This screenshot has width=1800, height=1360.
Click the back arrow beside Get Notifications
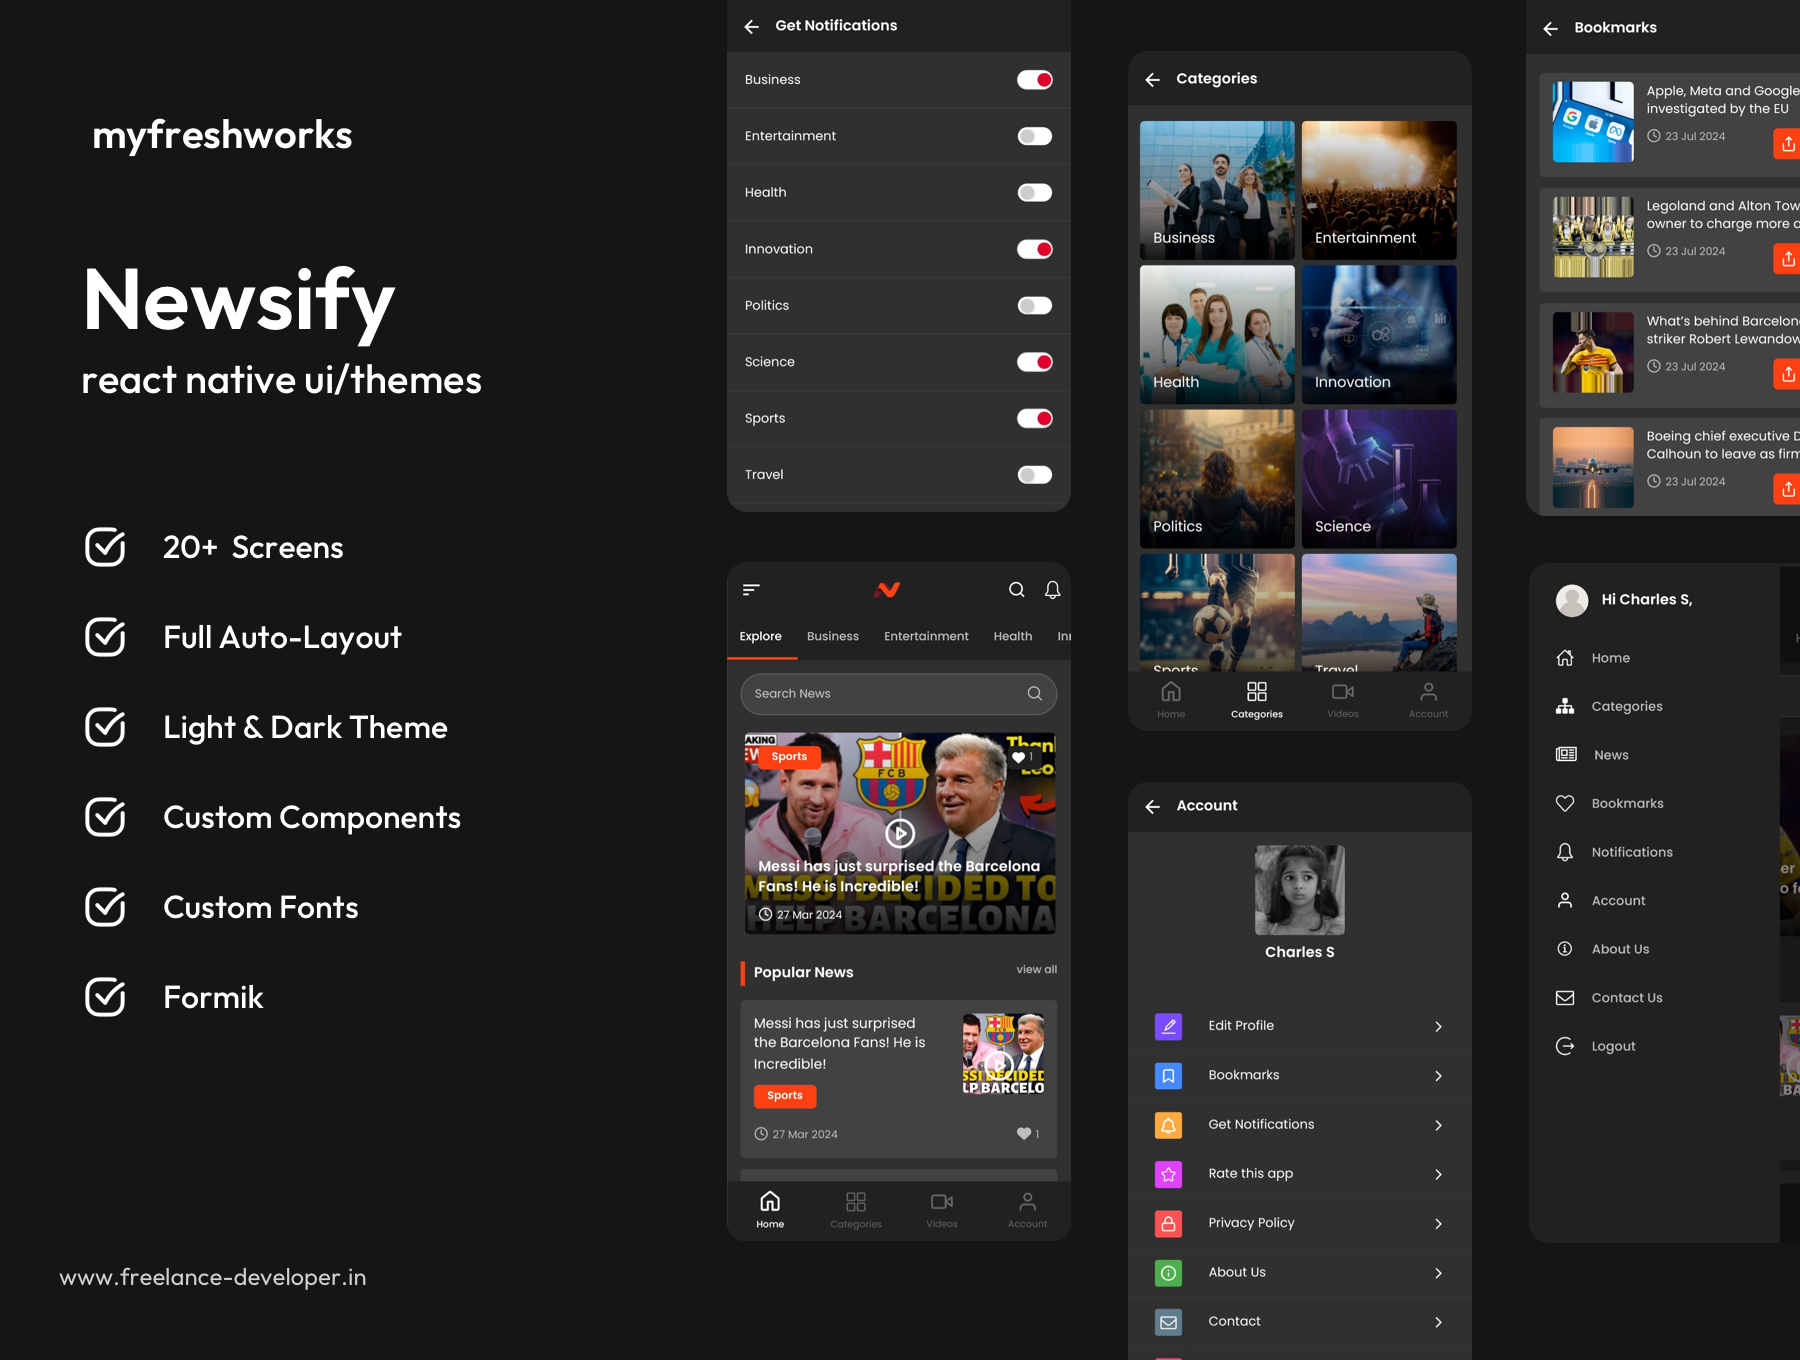[x=752, y=27]
